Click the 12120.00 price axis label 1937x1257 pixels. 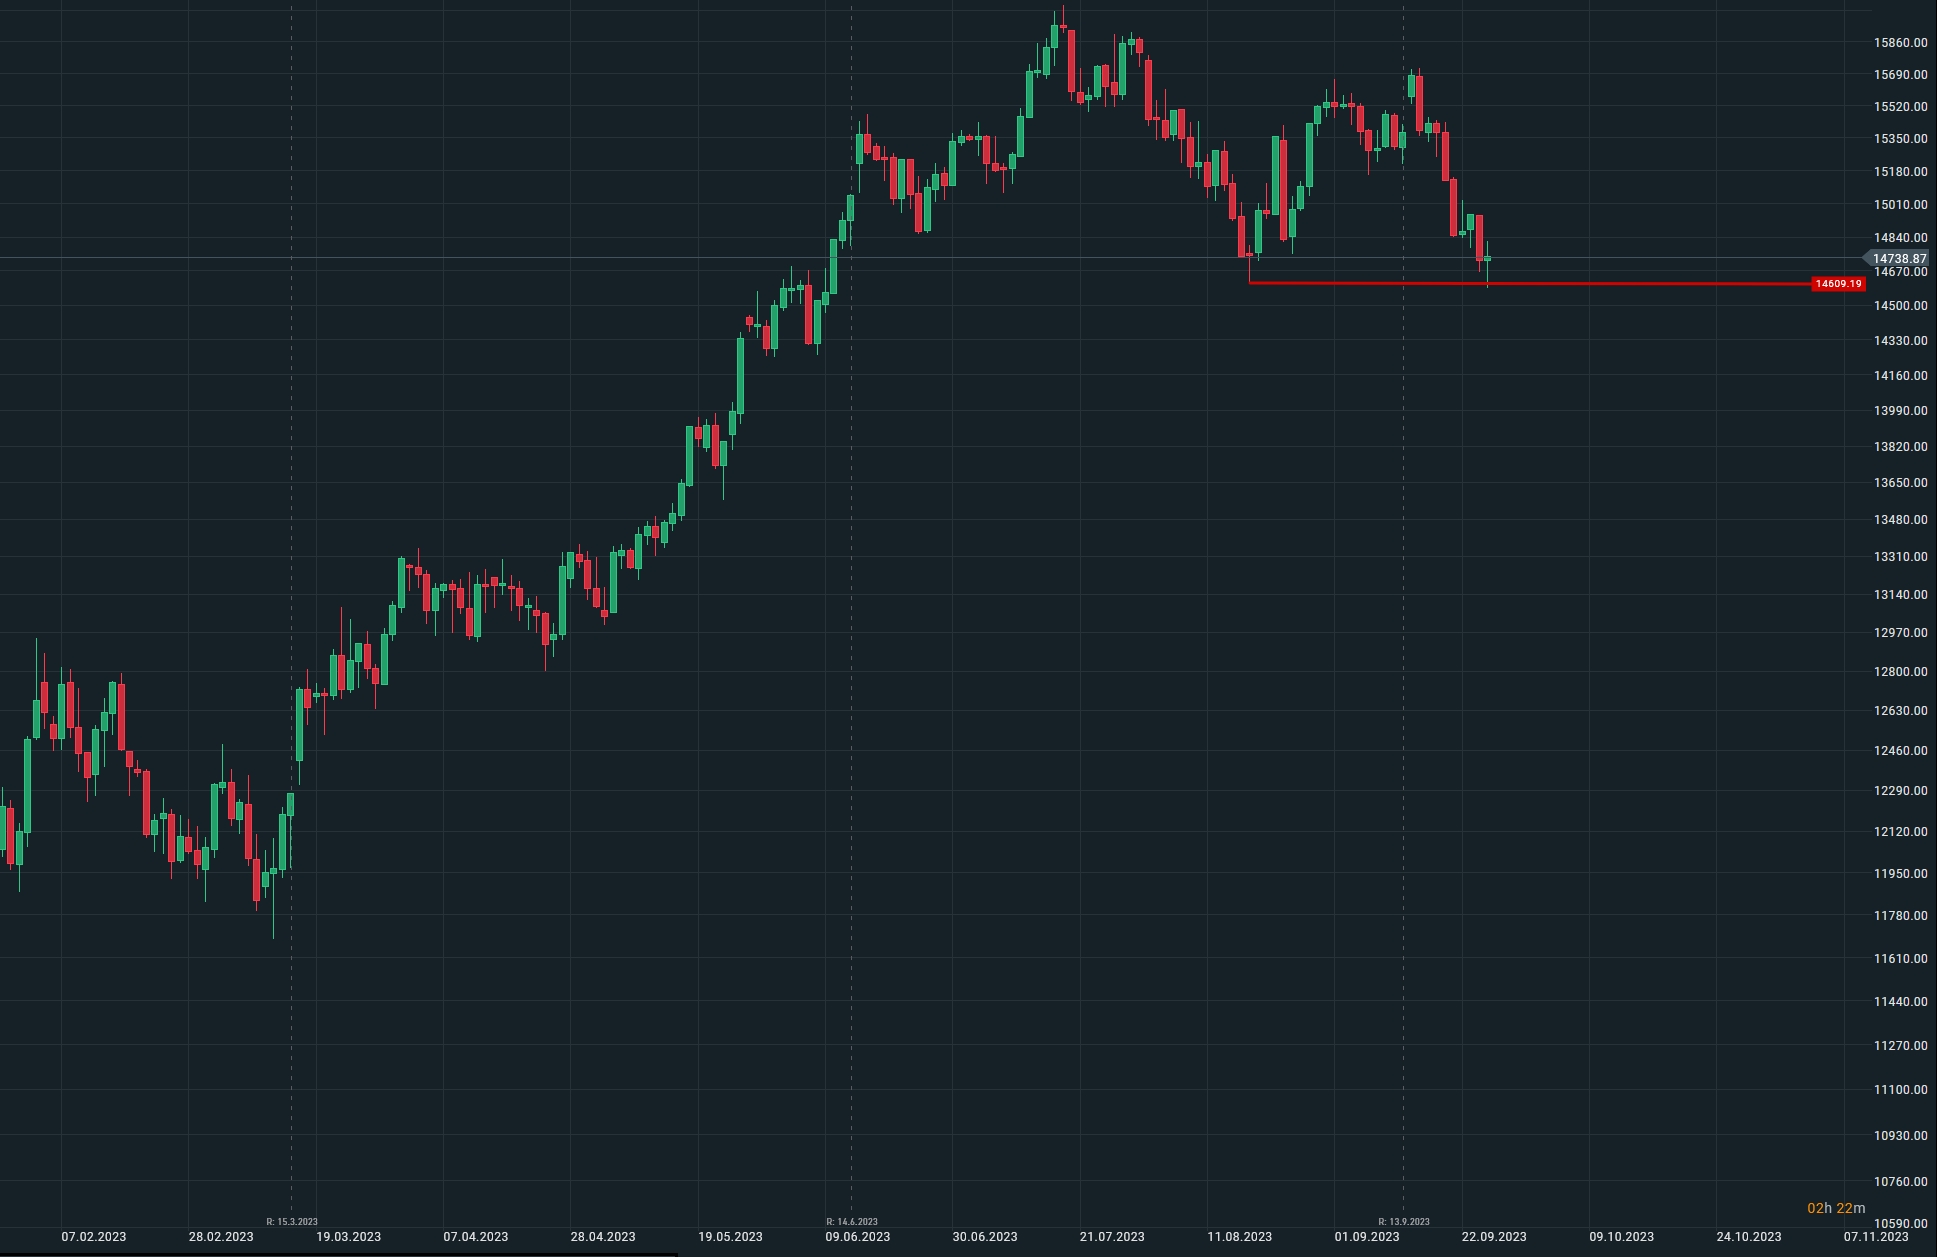(1900, 832)
